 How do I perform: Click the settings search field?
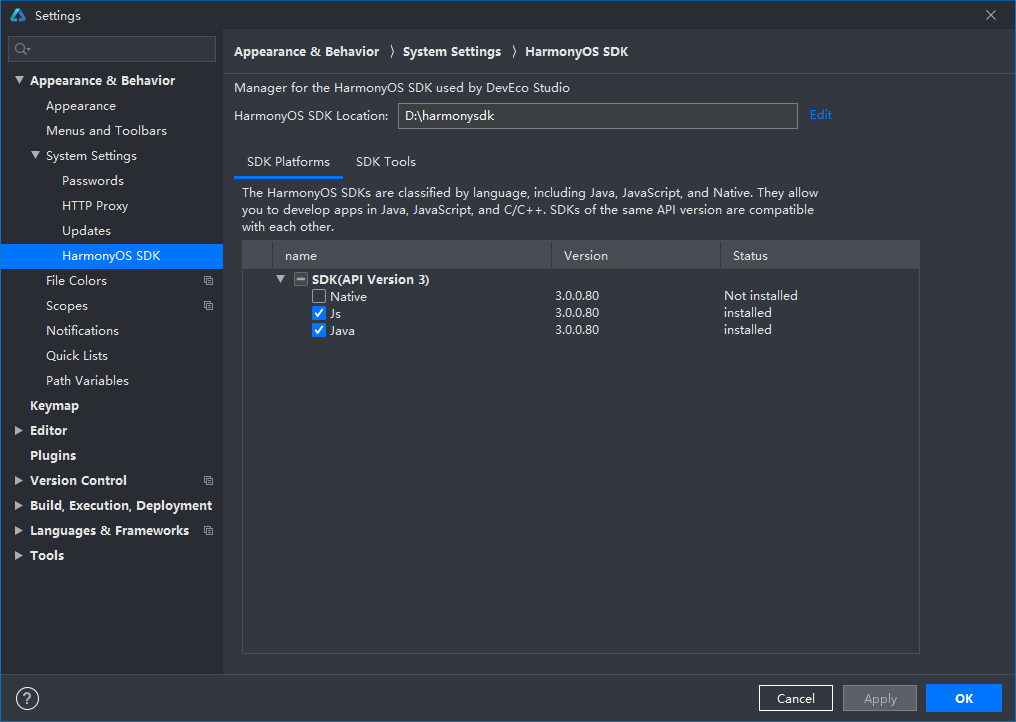click(111, 49)
